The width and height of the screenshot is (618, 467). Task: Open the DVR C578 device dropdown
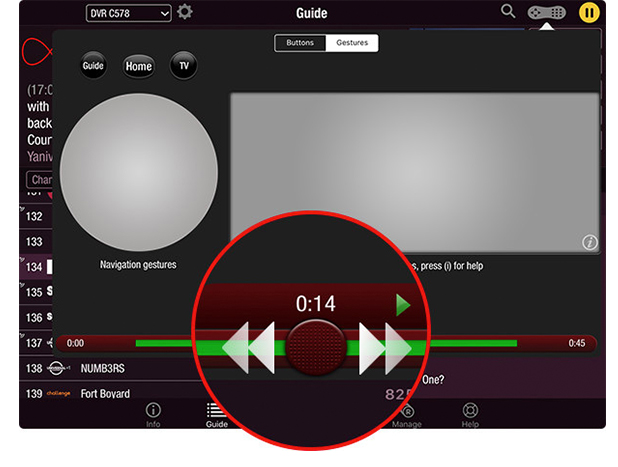(128, 13)
